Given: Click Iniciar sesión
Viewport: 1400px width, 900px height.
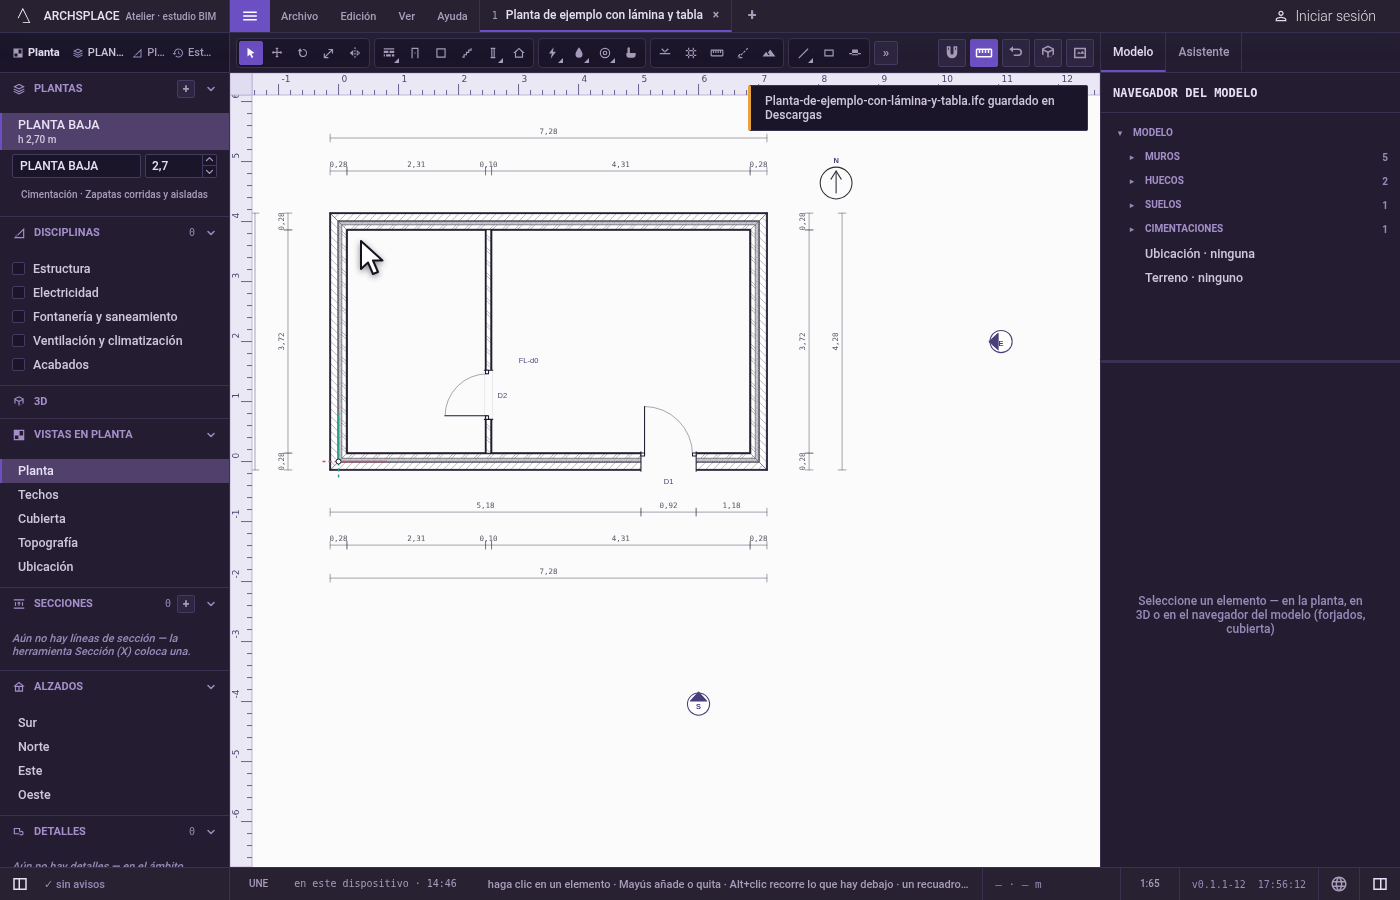Looking at the screenshot, I should [1325, 16].
